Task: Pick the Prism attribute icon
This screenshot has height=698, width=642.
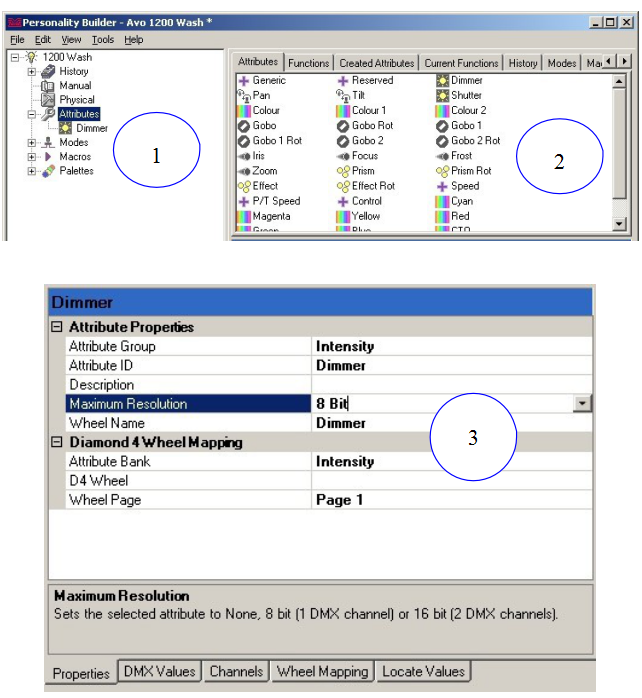Action: (x=342, y=171)
